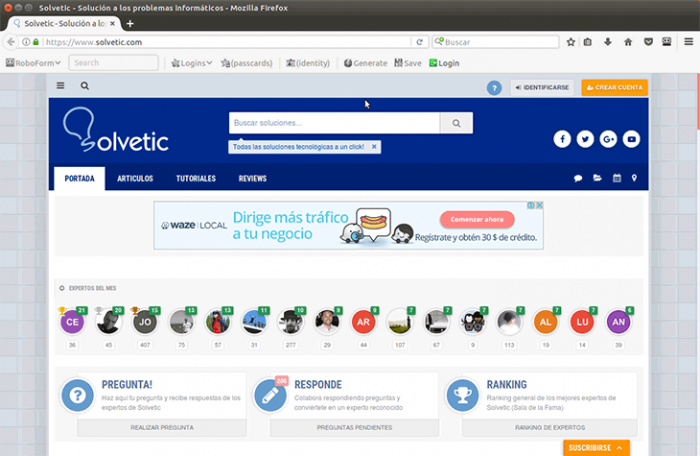Open Firefox downloads arrow
Screen dimensions: 700x456
point(608,42)
